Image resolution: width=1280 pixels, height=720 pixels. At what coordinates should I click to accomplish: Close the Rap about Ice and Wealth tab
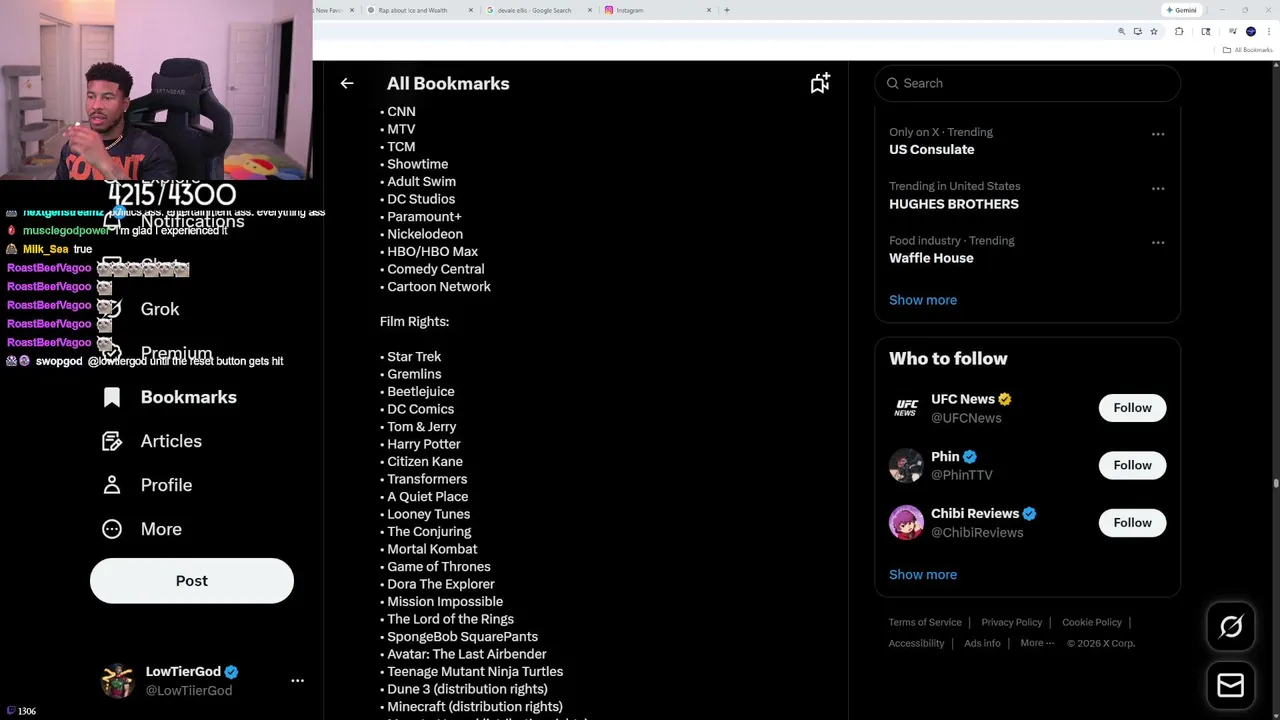tap(471, 10)
